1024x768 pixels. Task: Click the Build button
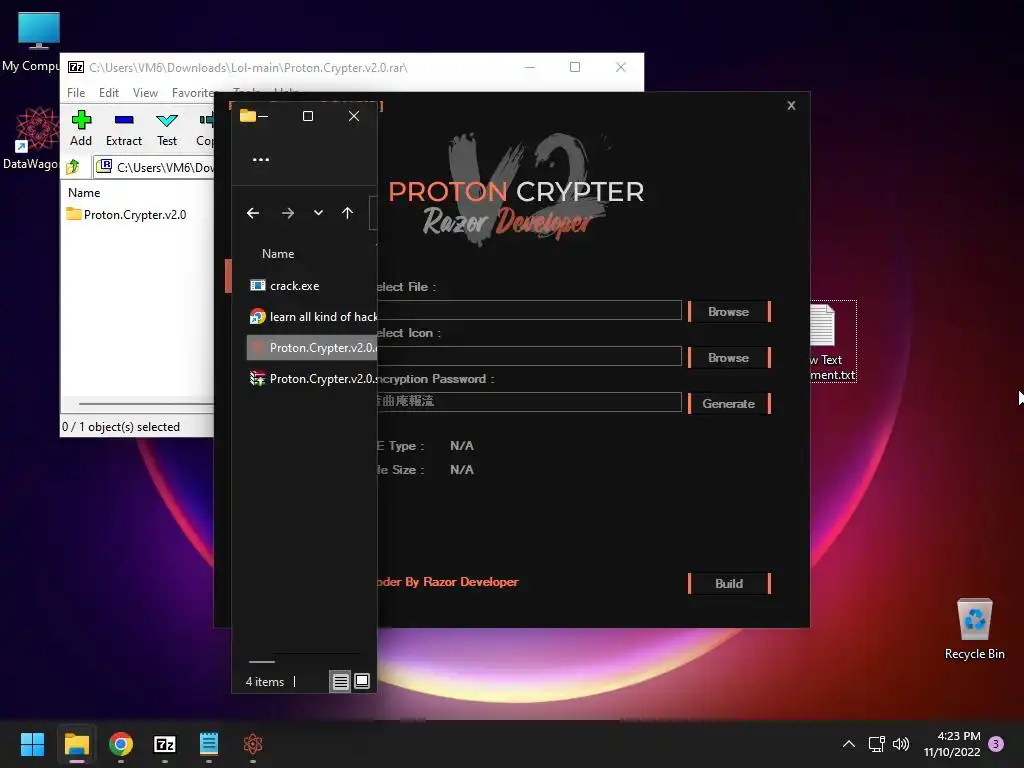point(729,584)
